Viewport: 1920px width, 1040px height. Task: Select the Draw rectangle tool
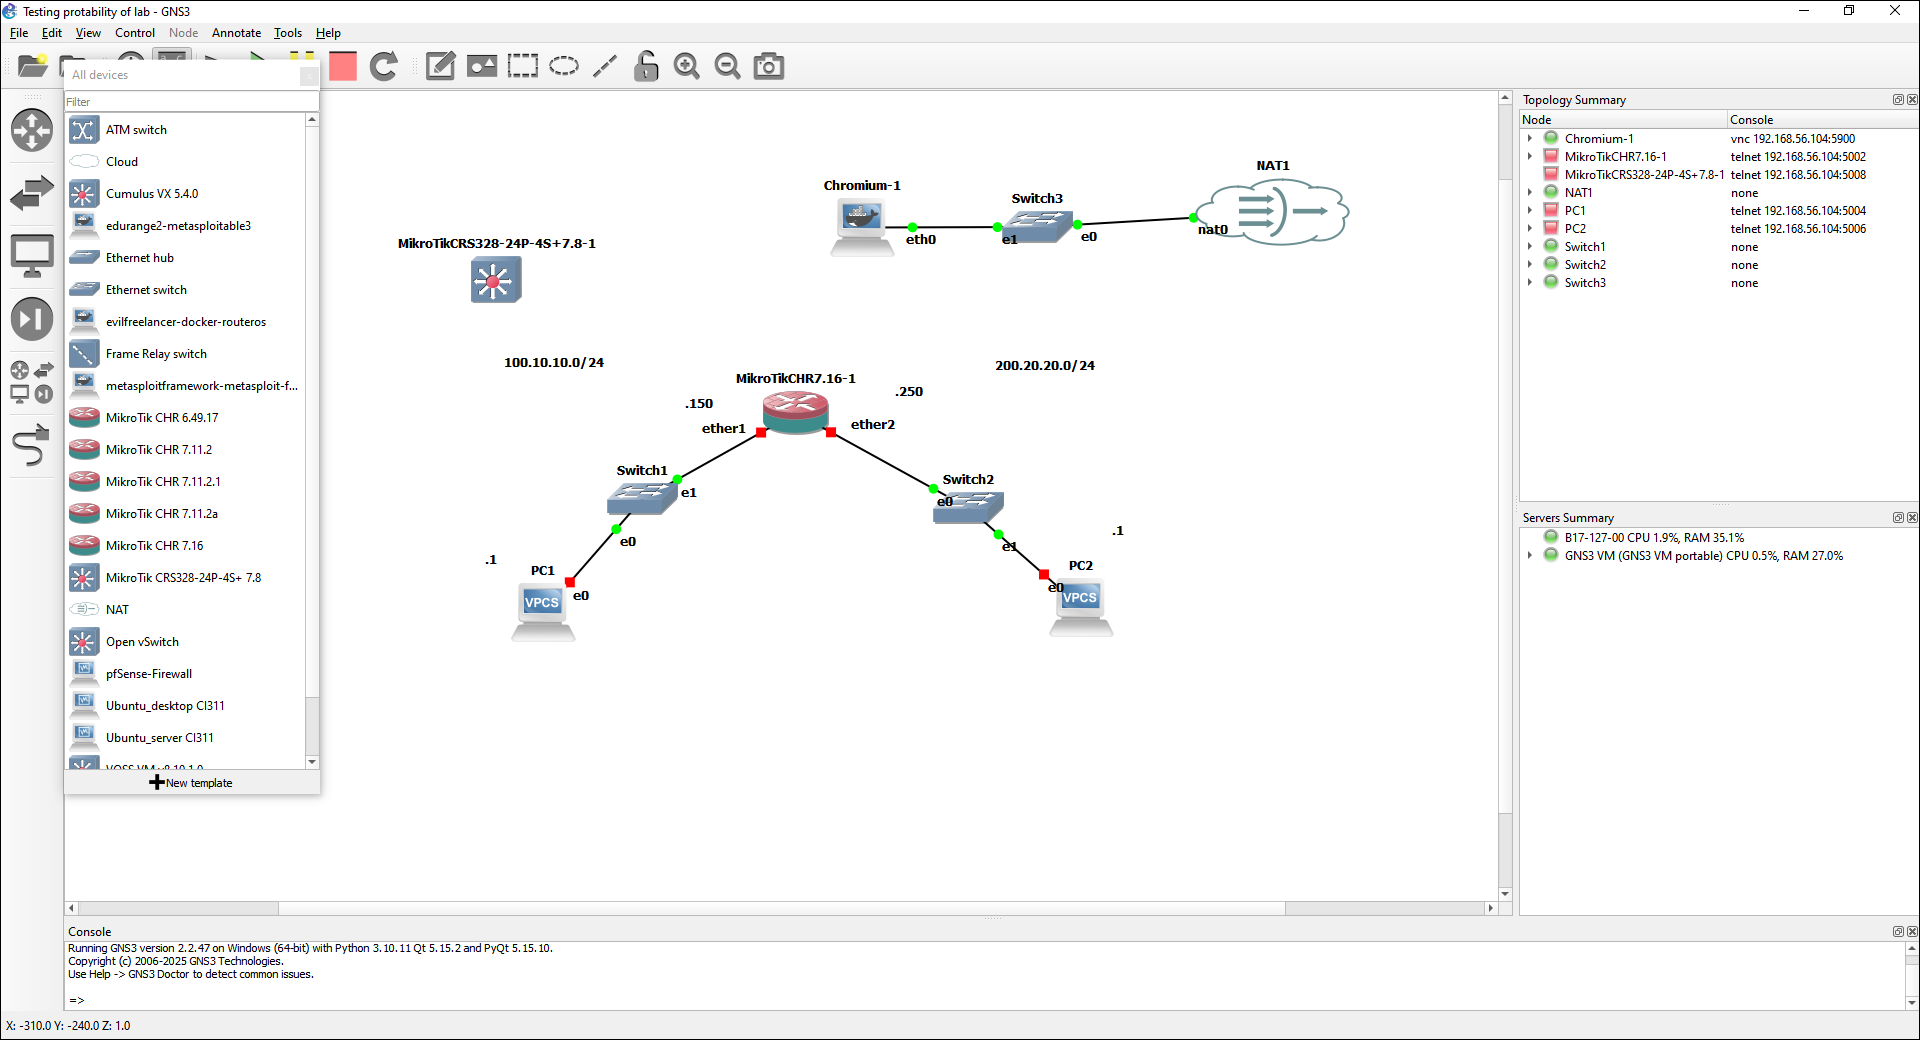tap(523, 67)
